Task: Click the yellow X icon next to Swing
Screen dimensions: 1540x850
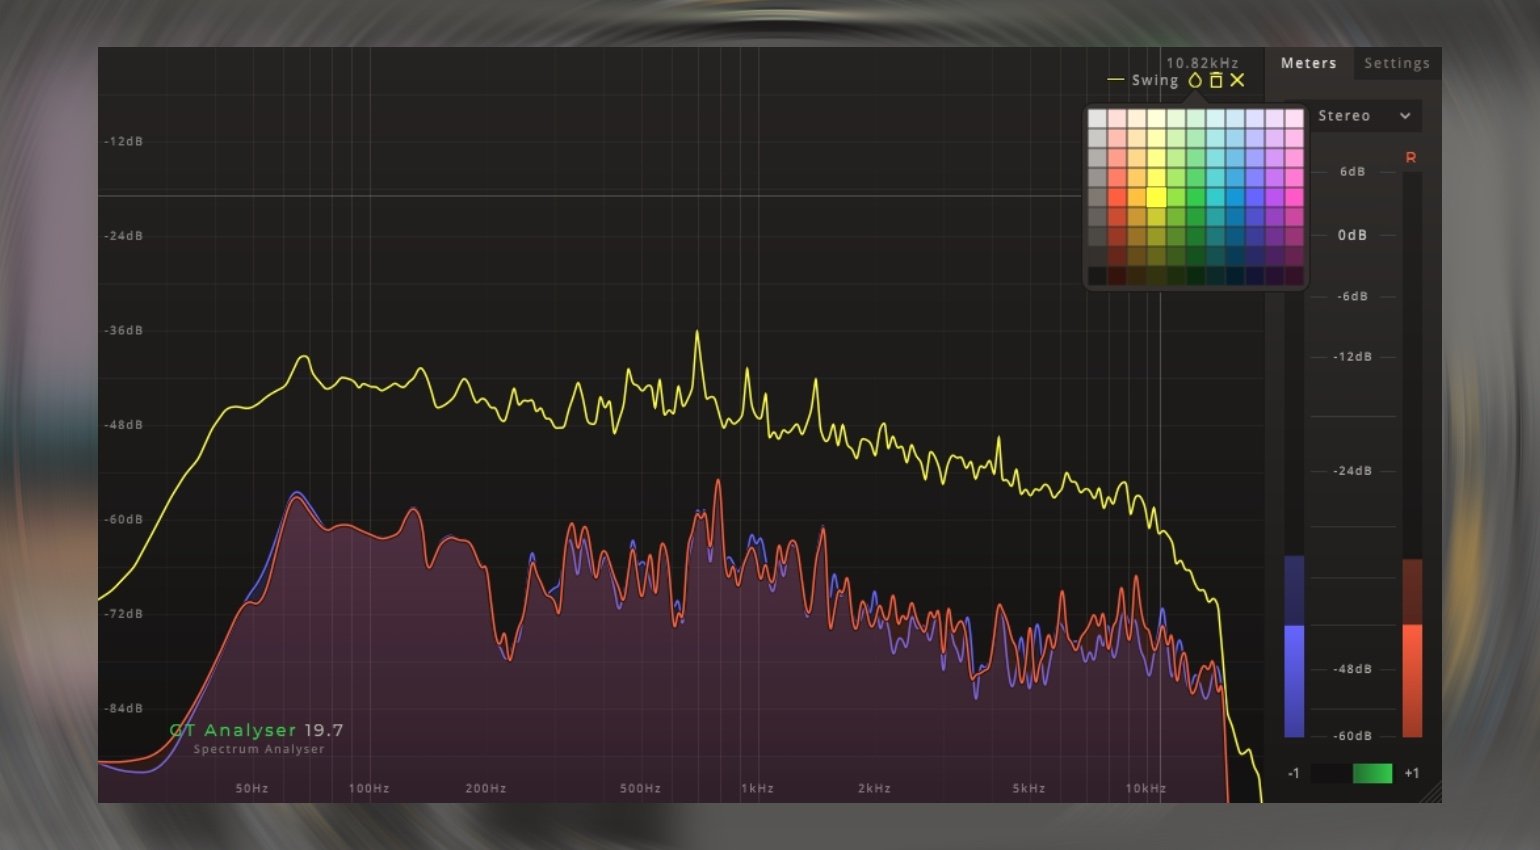Action: click(1238, 80)
